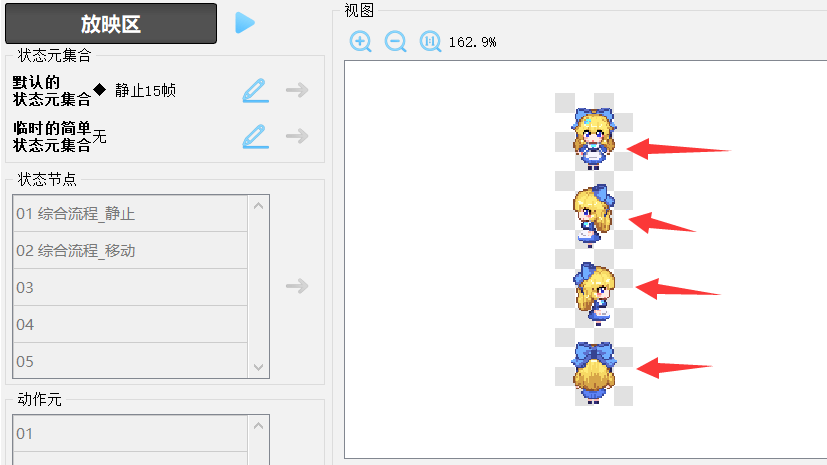Zoom out of the view

[396, 42]
